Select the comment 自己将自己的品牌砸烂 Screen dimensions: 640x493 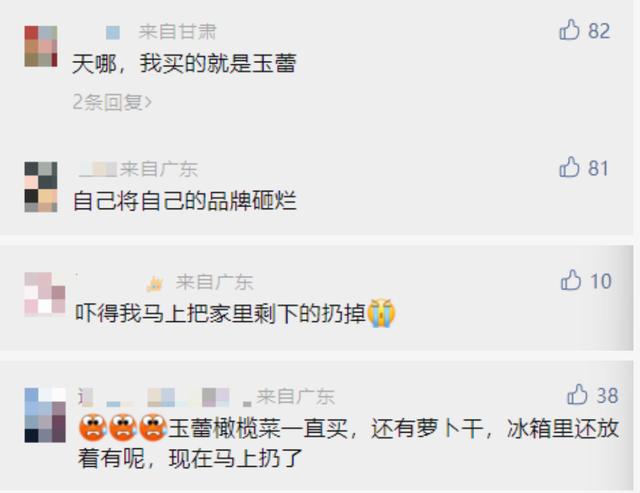[x=184, y=201]
